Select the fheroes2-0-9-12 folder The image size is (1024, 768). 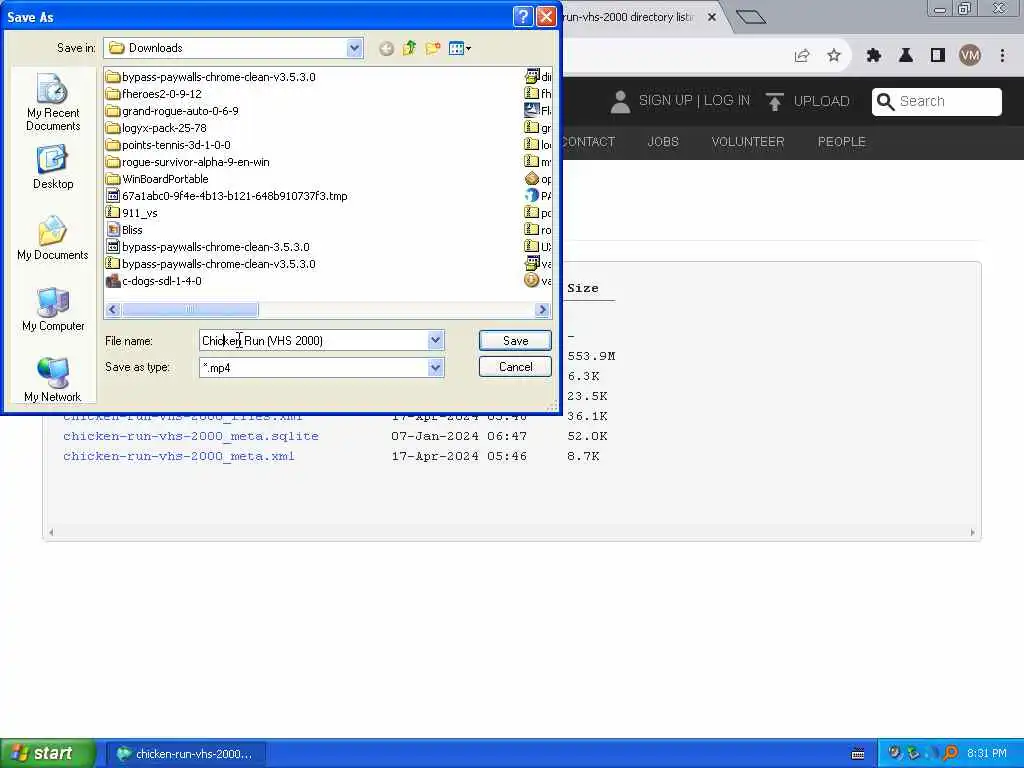point(154,94)
